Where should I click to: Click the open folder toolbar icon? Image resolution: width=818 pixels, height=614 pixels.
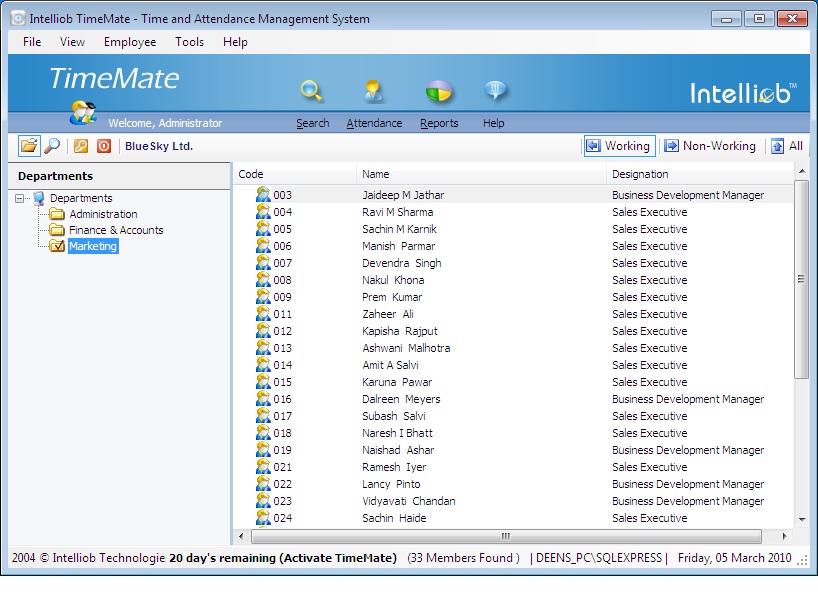point(29,146)
